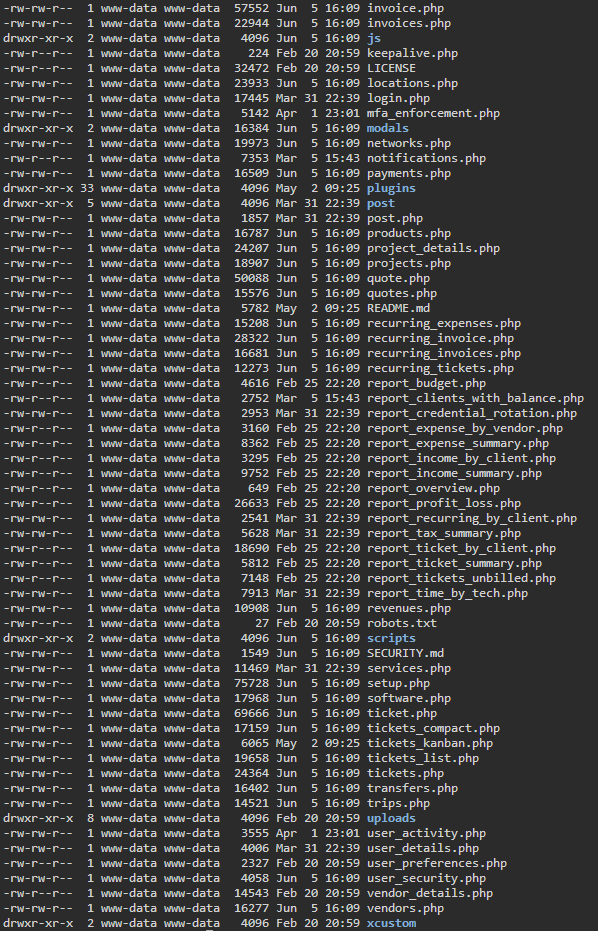Click the js directory name
The image size is (598, 931).
coord(374,39)
